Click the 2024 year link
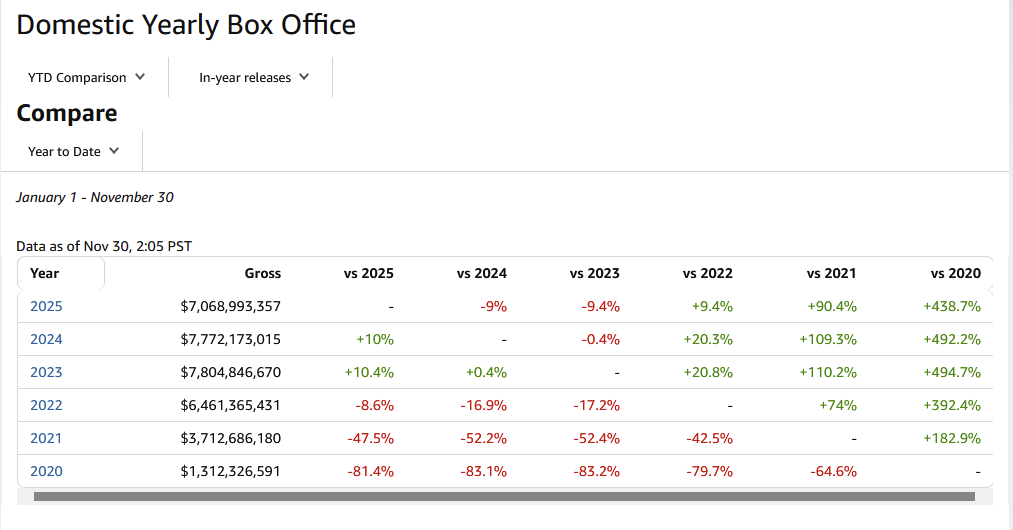 point(46,339)
